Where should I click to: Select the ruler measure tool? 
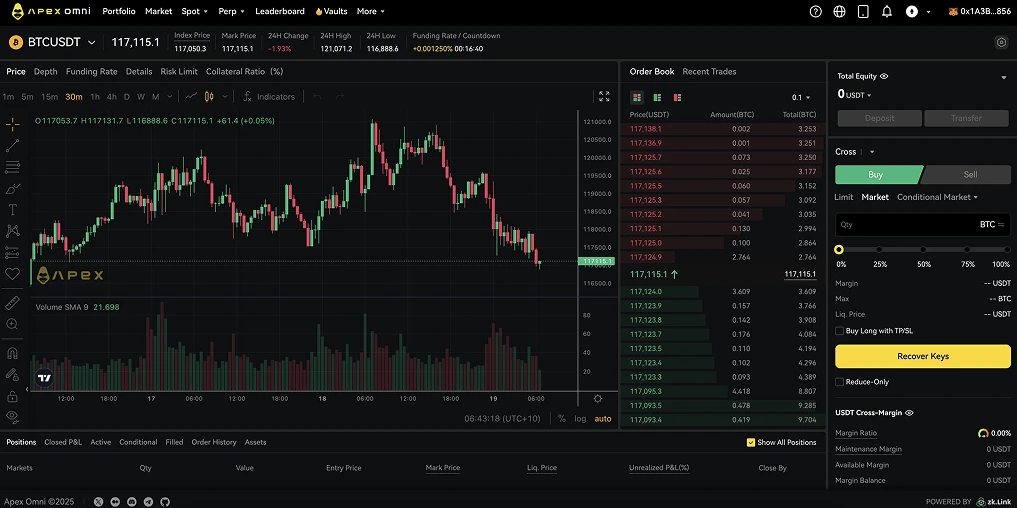12,302
